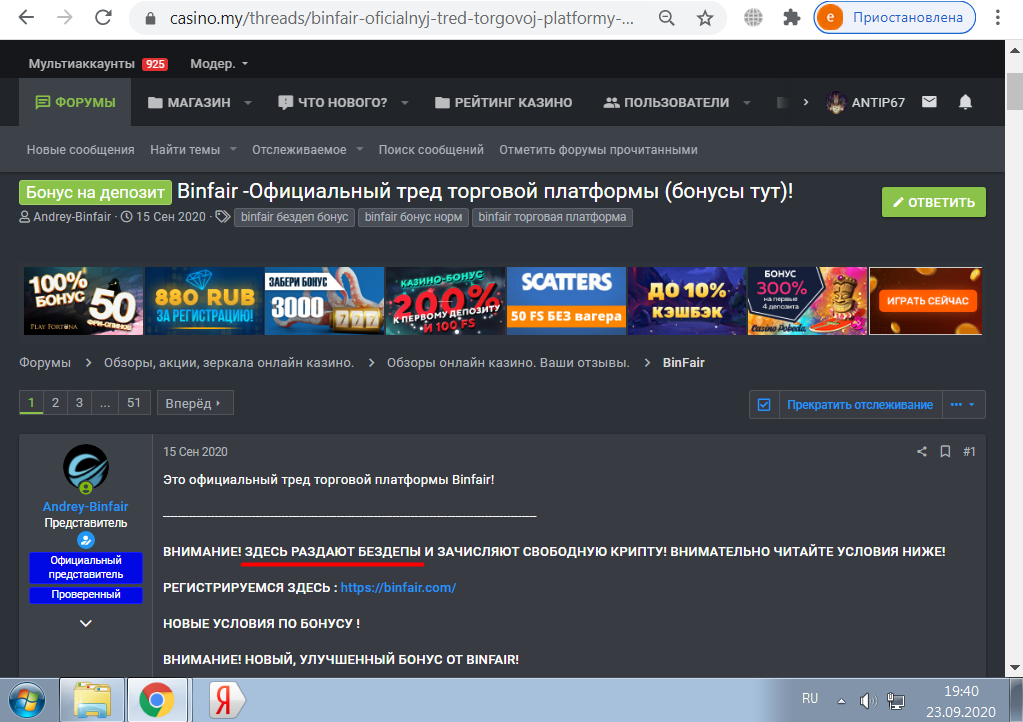Open ПОЛЬЗОВАТЕЛИ section
The image size is (1023, 722).
pyautogui.click(x=666, y=102)
